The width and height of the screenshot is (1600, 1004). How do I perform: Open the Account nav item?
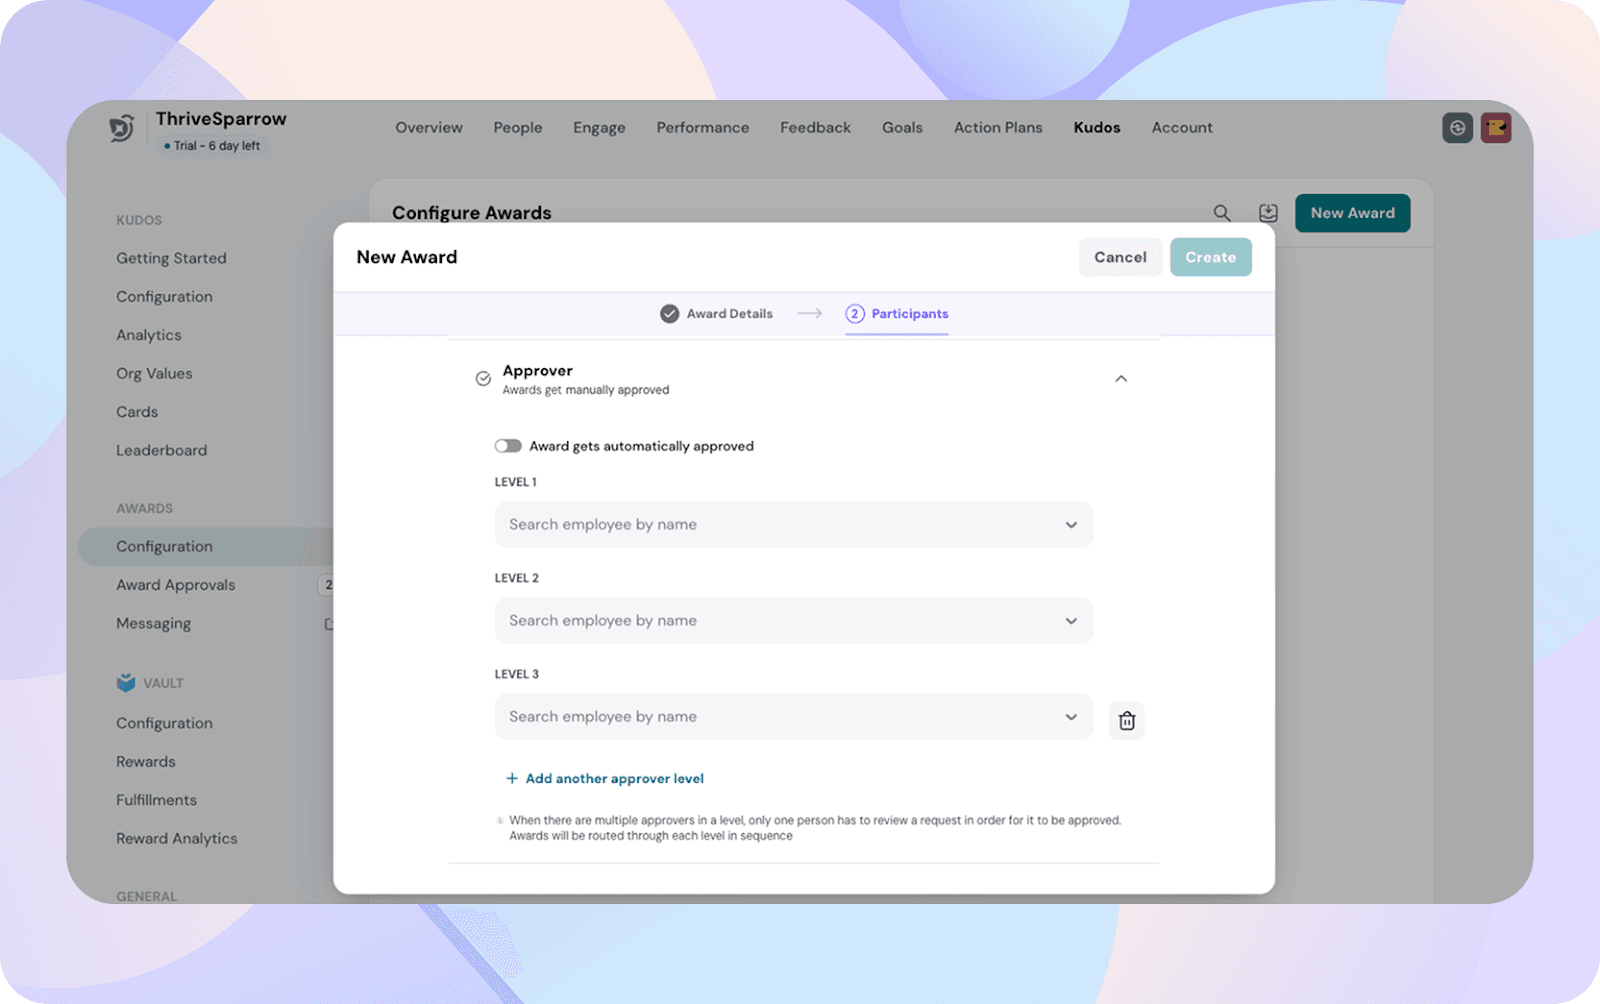tap(1182, 128)
